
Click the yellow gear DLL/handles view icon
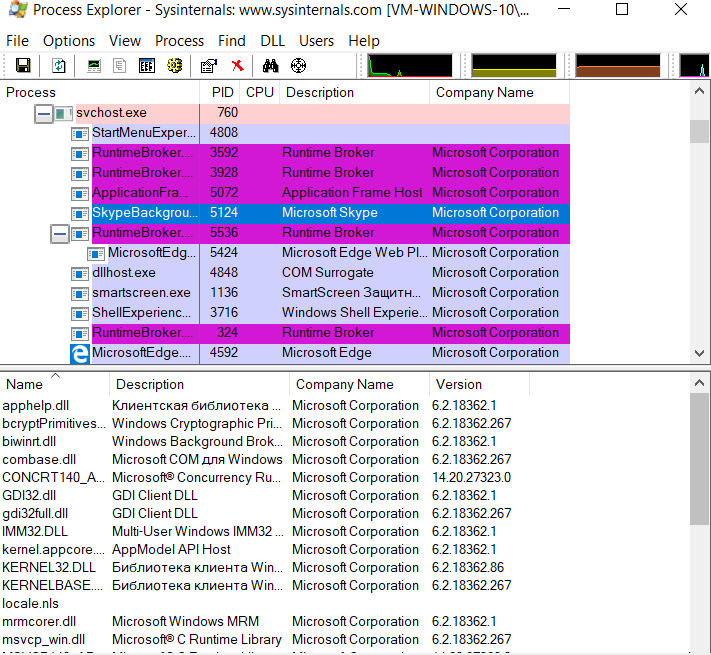(x=175, y=66)
